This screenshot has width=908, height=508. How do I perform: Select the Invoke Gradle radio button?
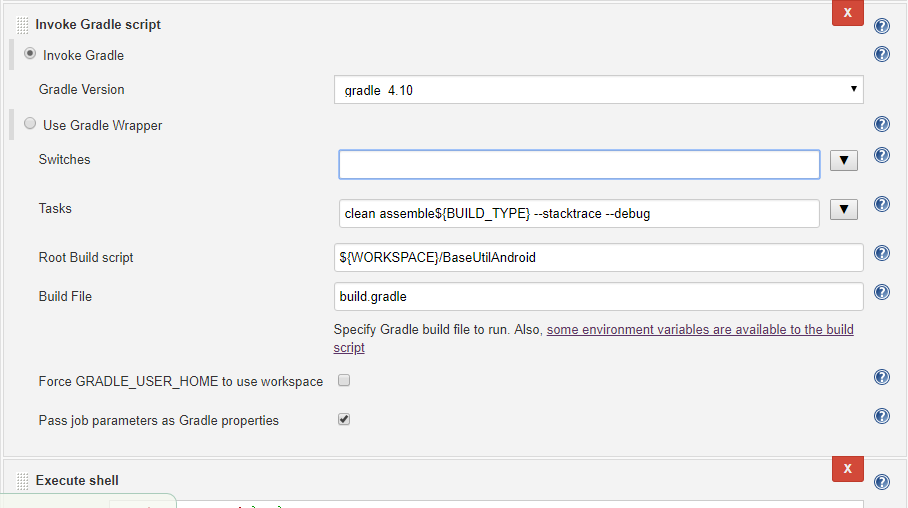tap(30, 54)
